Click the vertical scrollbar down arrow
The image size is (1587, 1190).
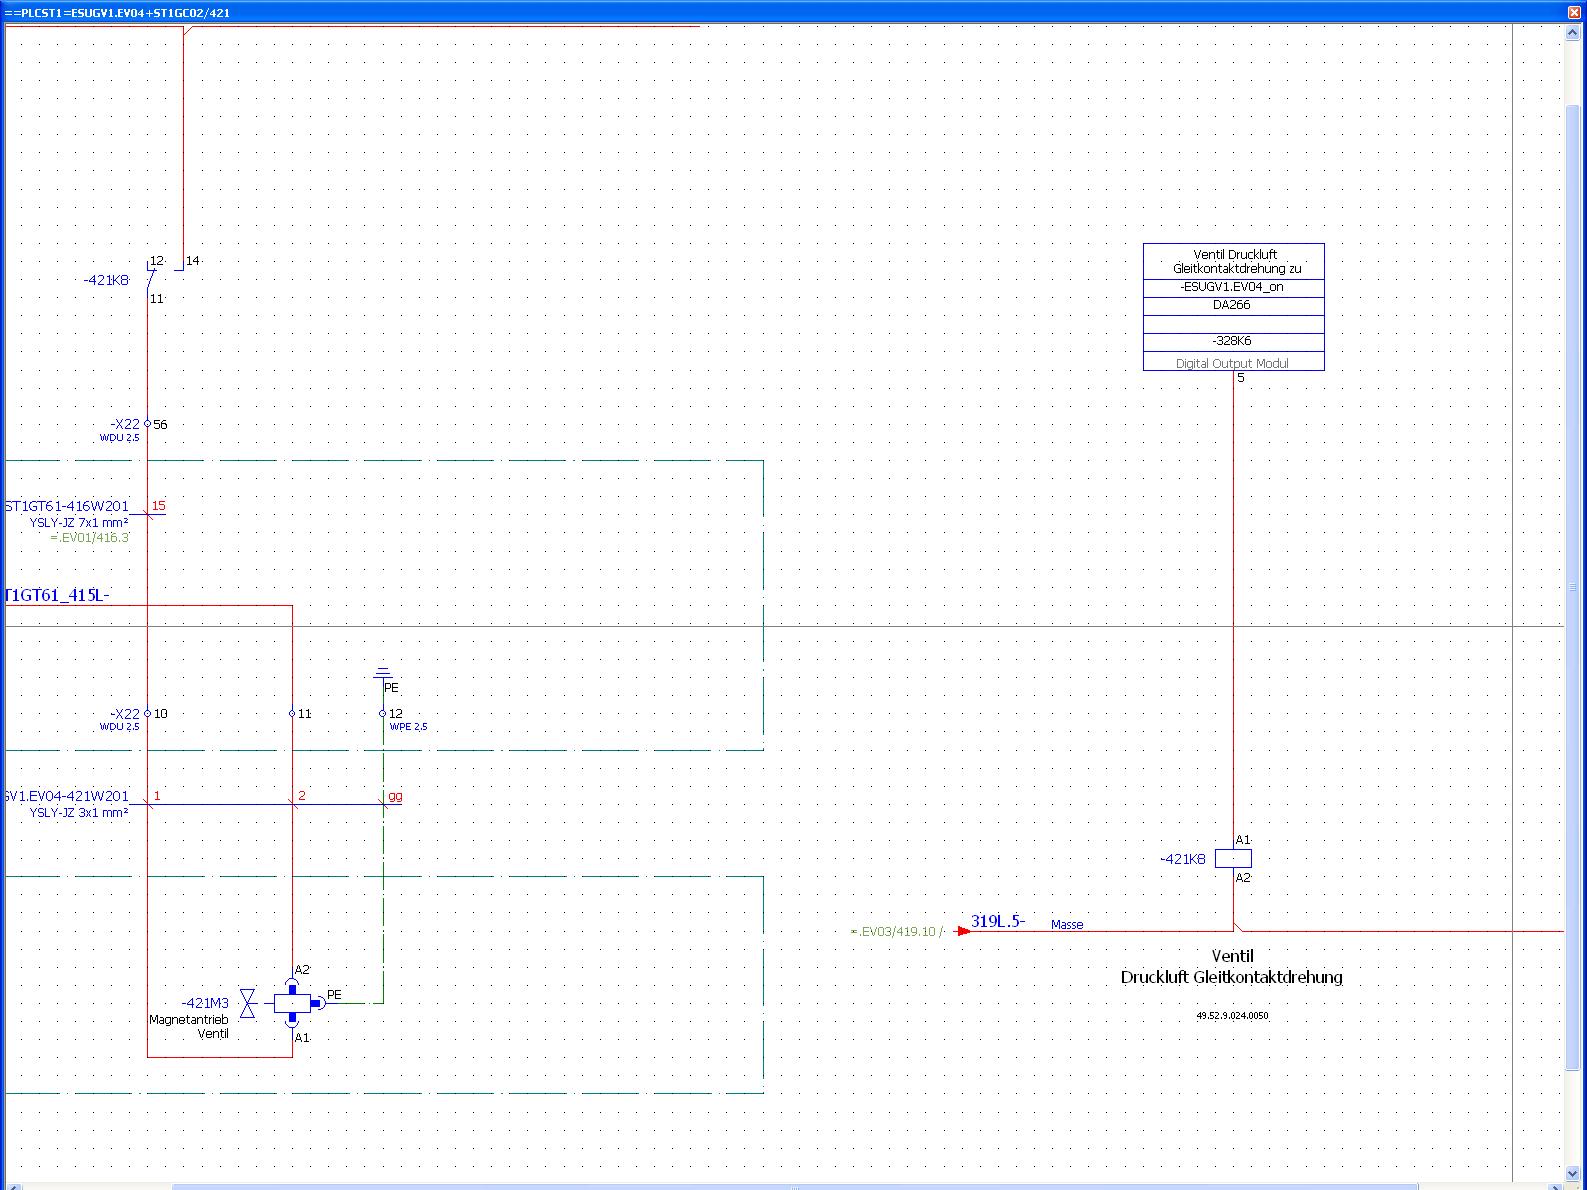tap(1574, 1173)
